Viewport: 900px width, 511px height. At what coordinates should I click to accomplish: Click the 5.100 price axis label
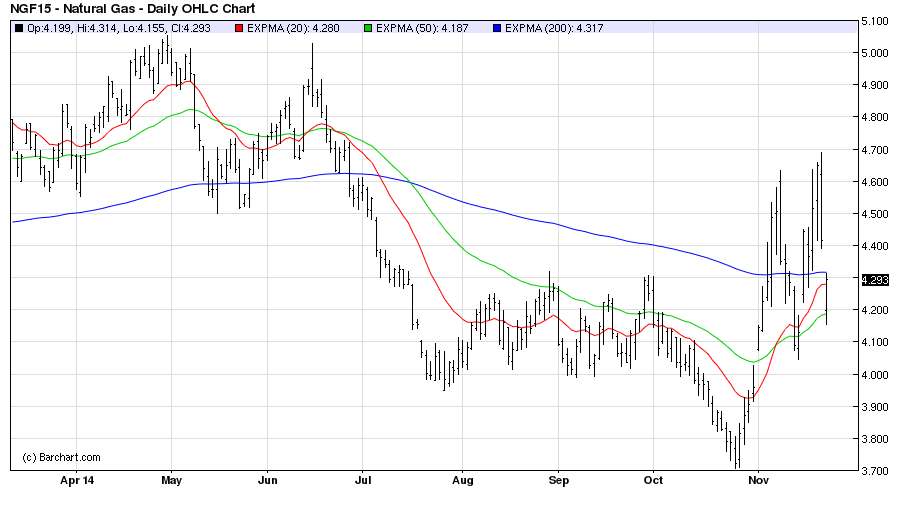coord(876,21)
